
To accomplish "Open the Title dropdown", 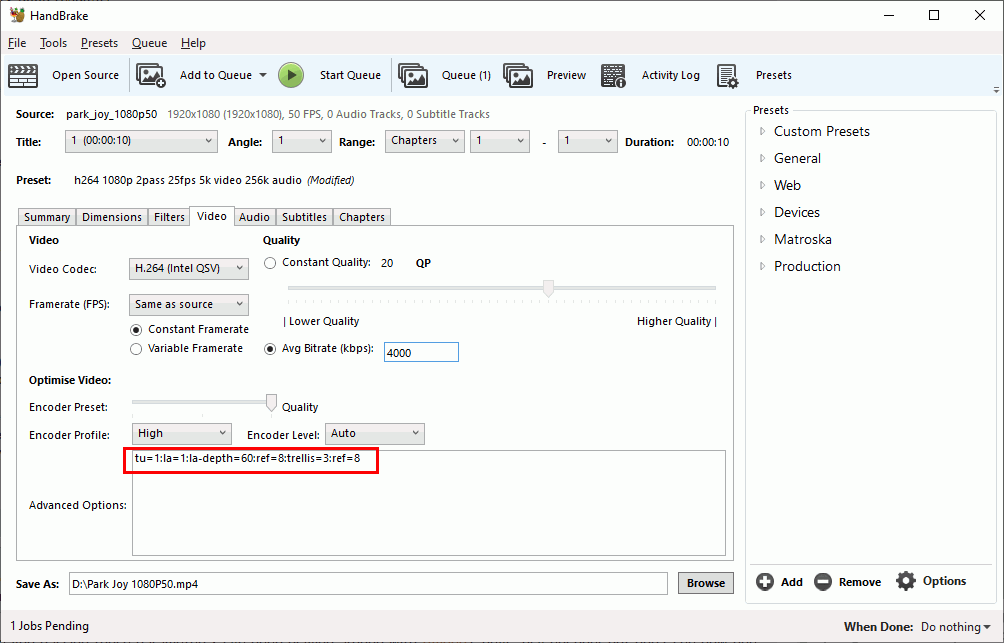I will (141, 142).
